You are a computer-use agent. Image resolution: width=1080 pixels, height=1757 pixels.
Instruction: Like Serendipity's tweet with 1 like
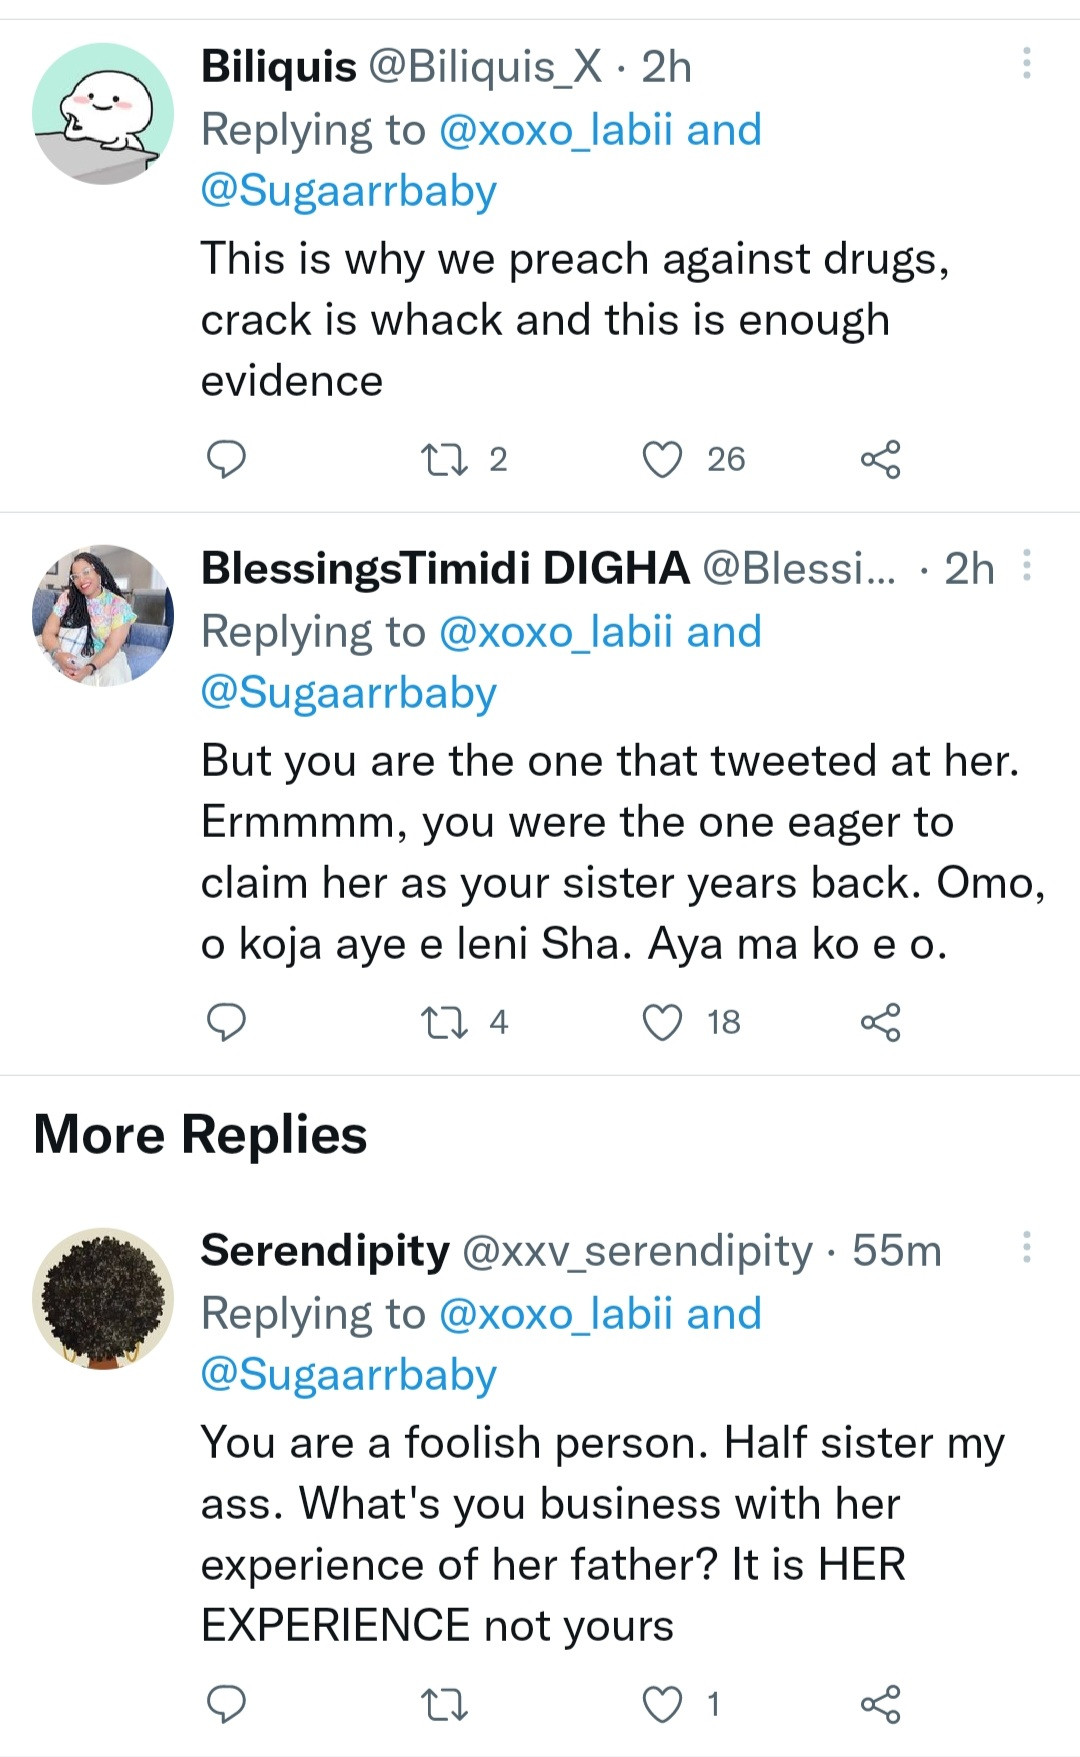coord(662,1705)
